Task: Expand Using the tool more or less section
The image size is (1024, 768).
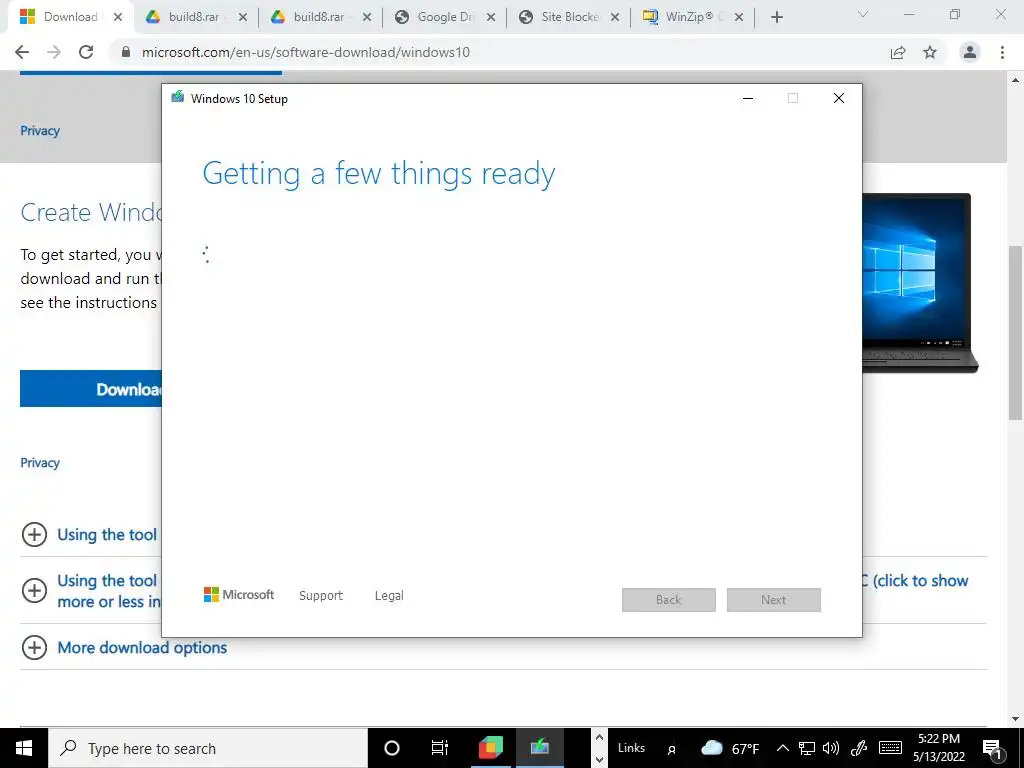Action: pos(35,590)
